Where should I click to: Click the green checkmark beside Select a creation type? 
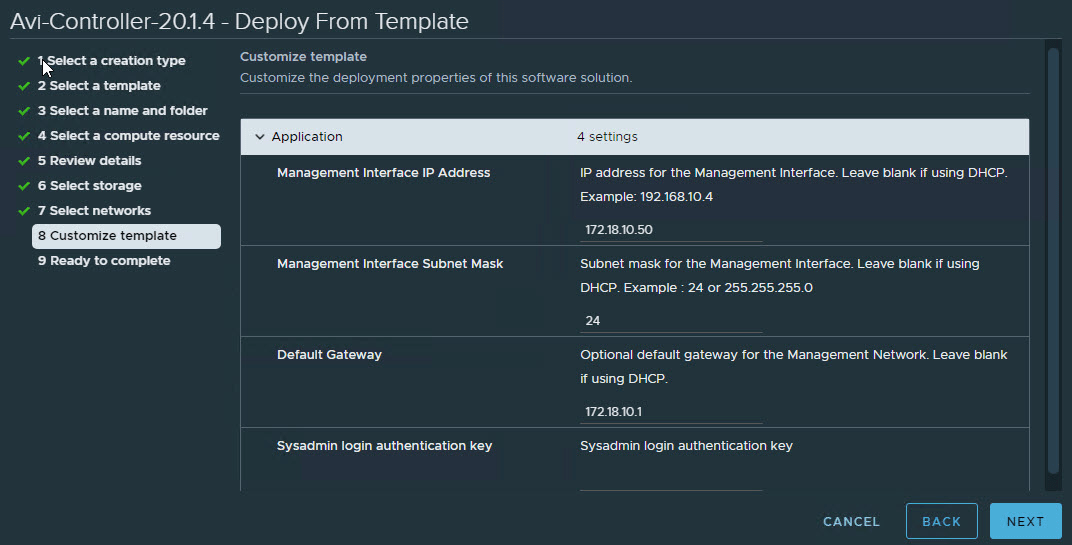pos(23,61)
